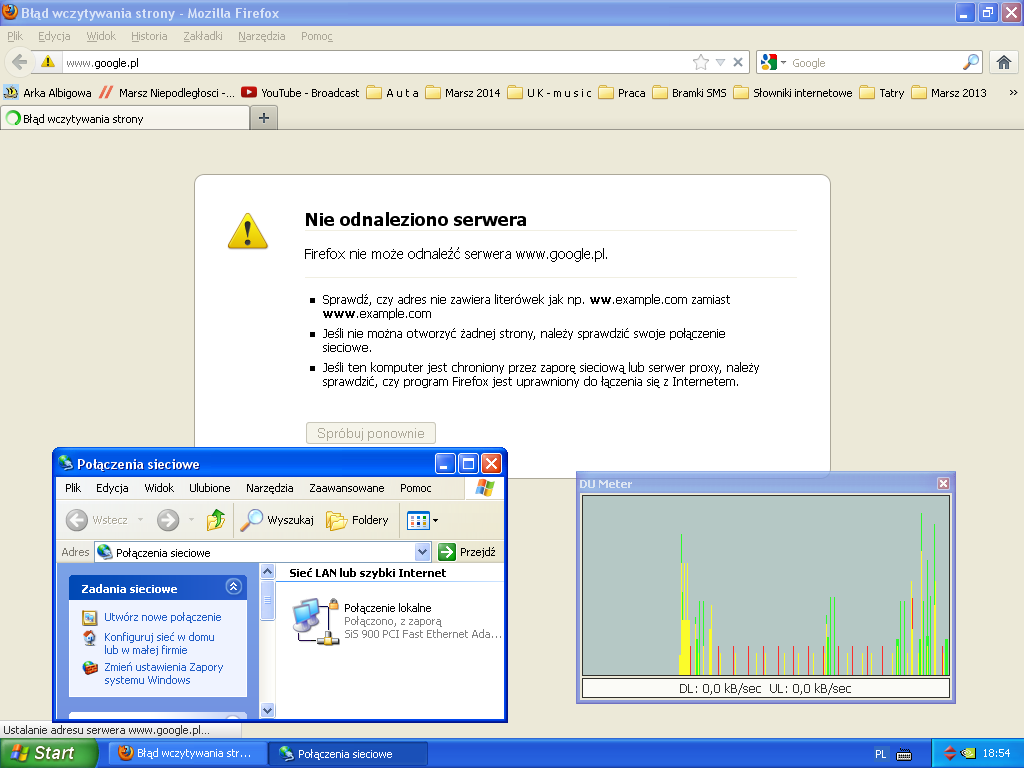Open the Marsz Niepodległości bookmark
The image size is (1024, 768).
coord(167,93)
